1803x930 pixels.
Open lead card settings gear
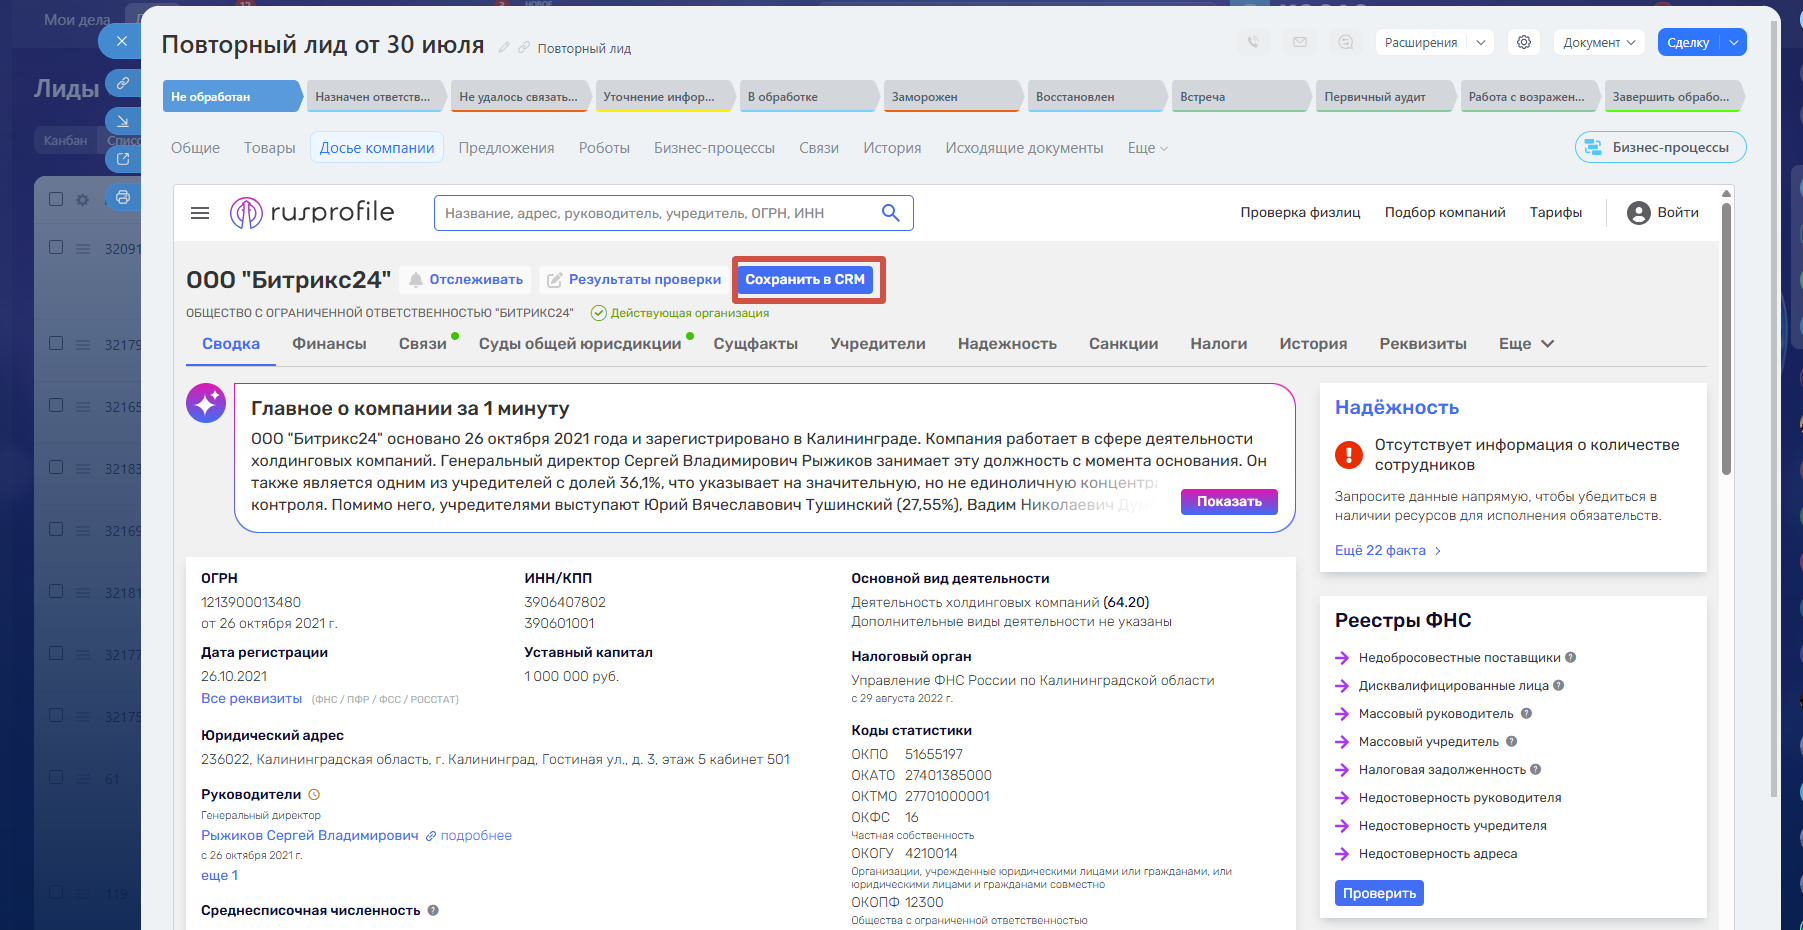pos(1524,42)
